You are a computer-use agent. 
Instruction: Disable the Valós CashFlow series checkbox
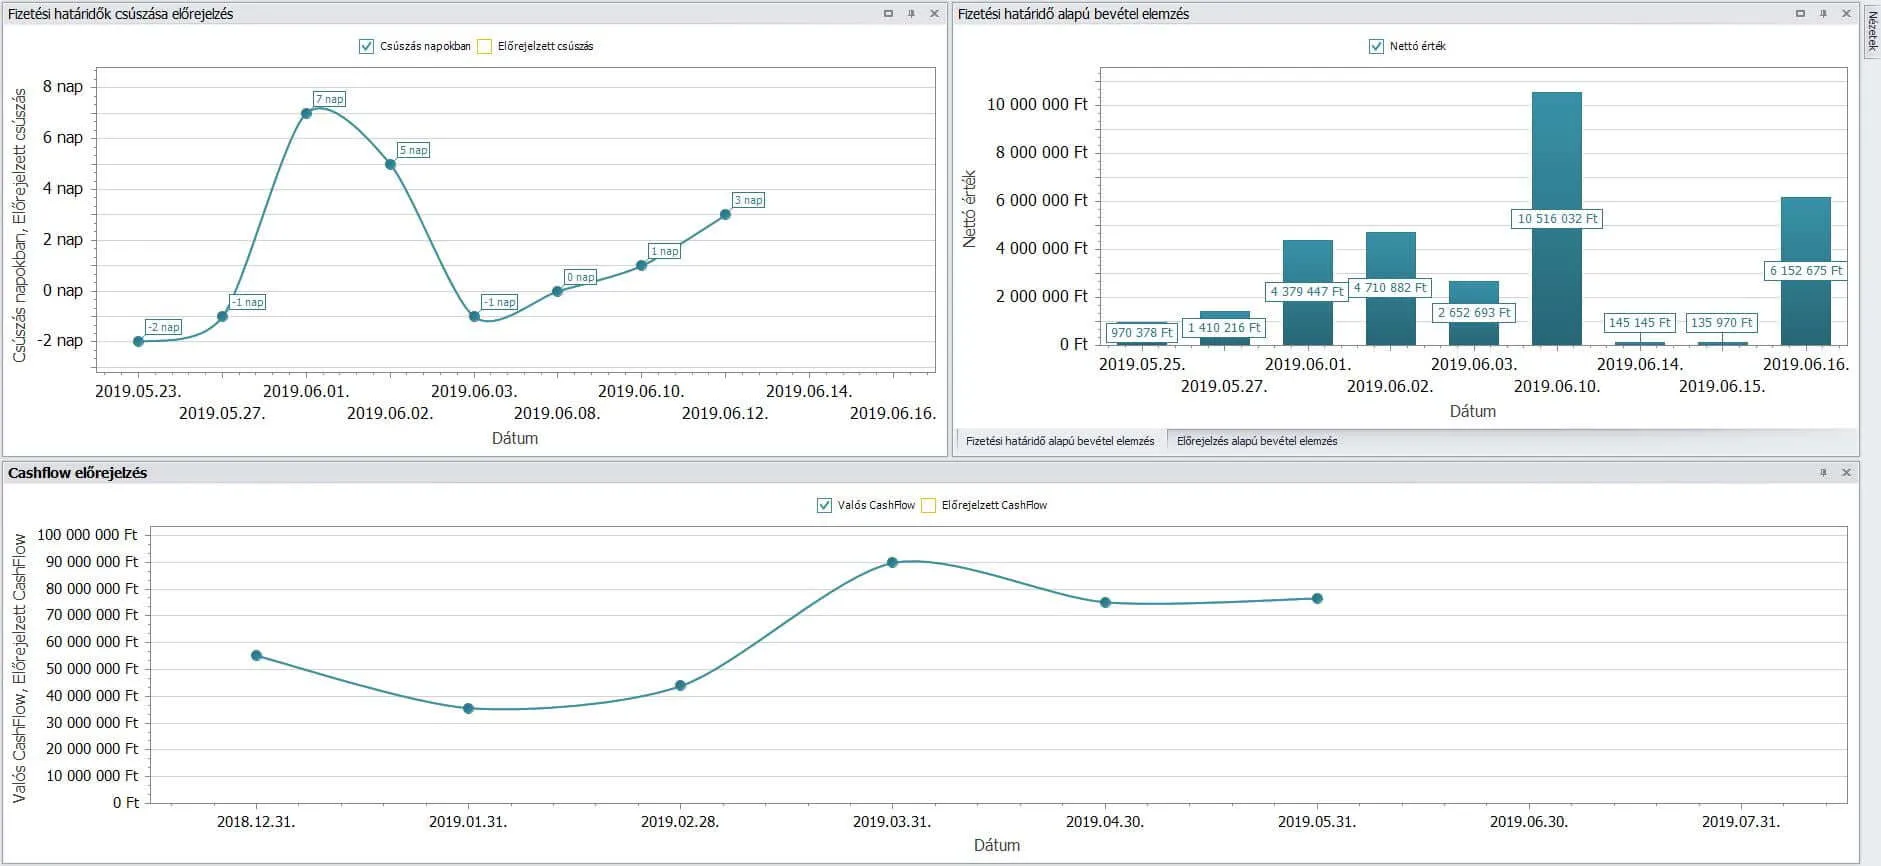[824, 505]
